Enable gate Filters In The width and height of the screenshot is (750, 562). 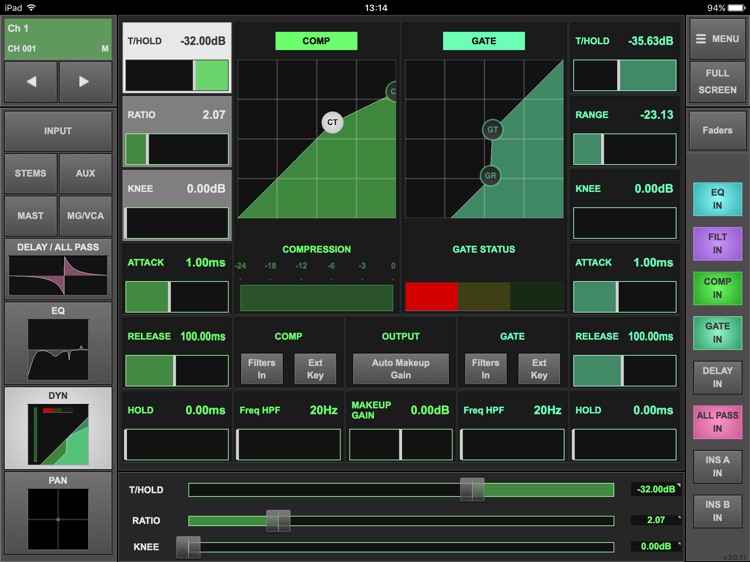tap(485, 369)
